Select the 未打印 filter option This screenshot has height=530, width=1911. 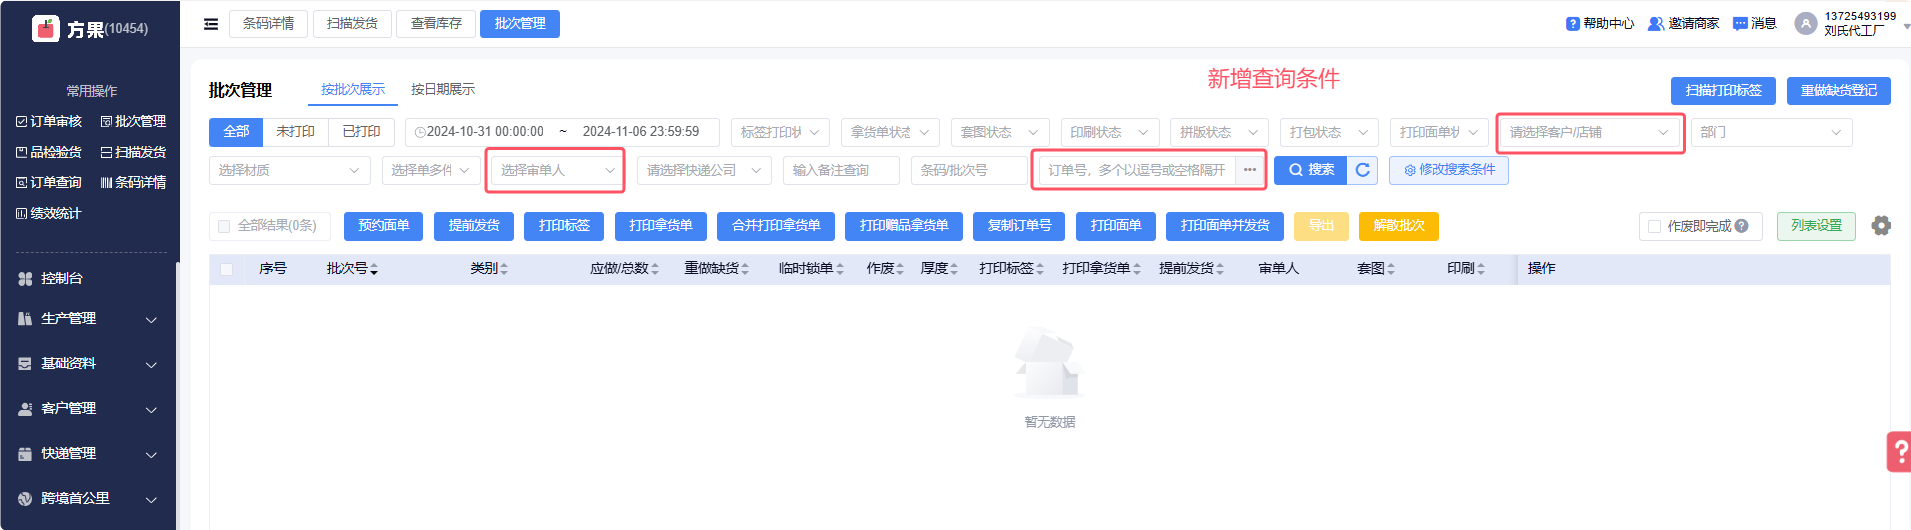[x=295, y=132]
